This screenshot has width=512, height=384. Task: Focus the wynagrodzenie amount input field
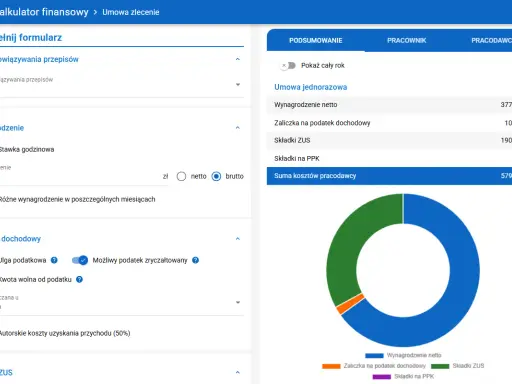80,176
